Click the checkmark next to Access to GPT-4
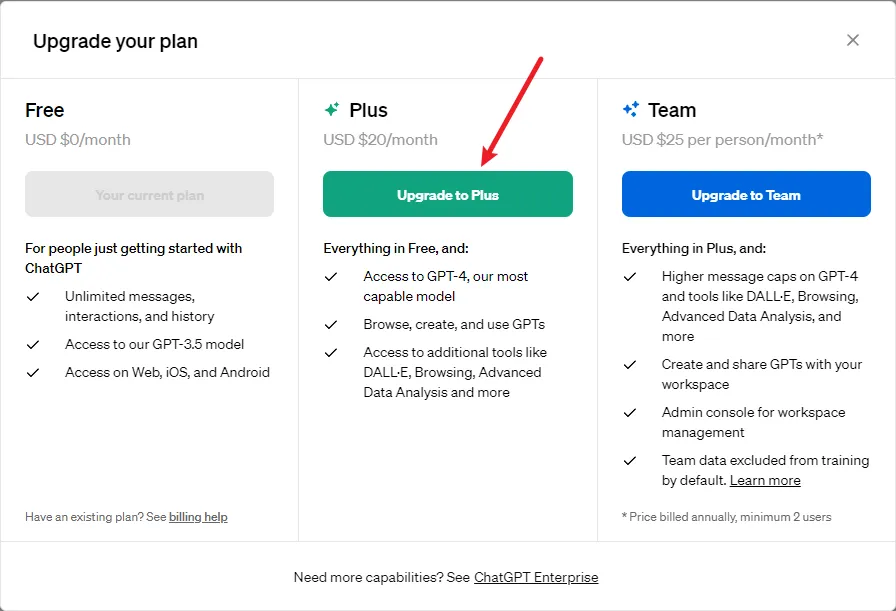 (331, 277)
